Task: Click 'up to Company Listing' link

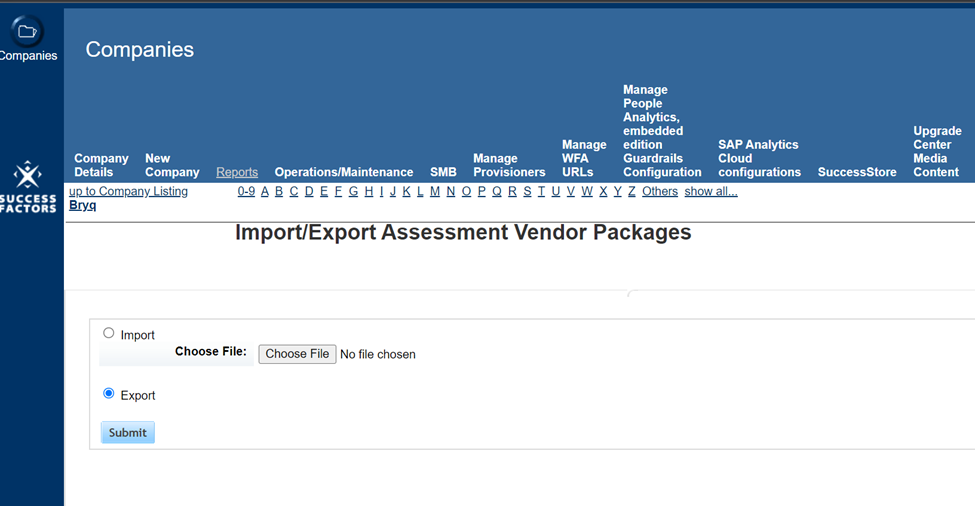Action: coord(128,191)
